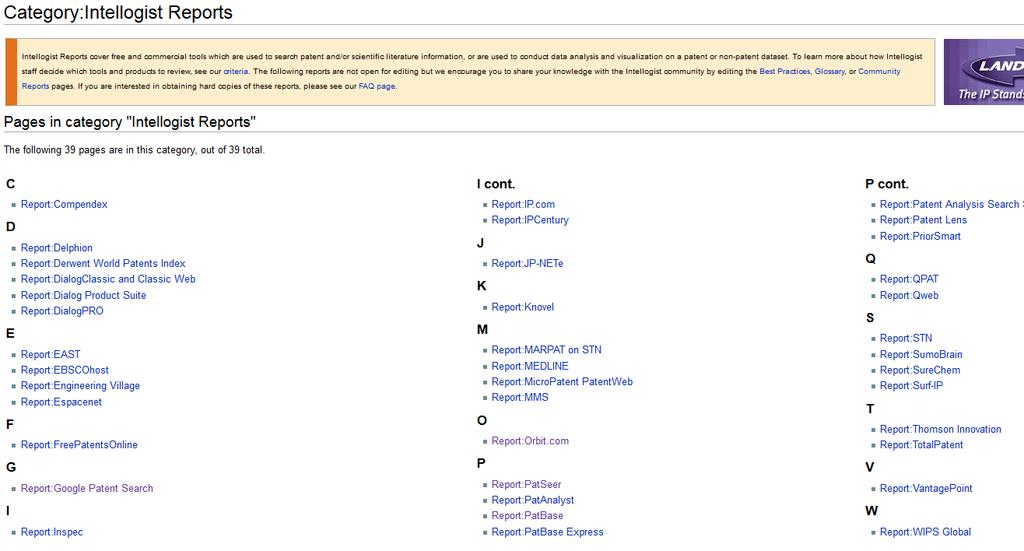Open Report:DialogClassic and Classic Web
The image size is (1024, 551).
[x=108, y=279]
